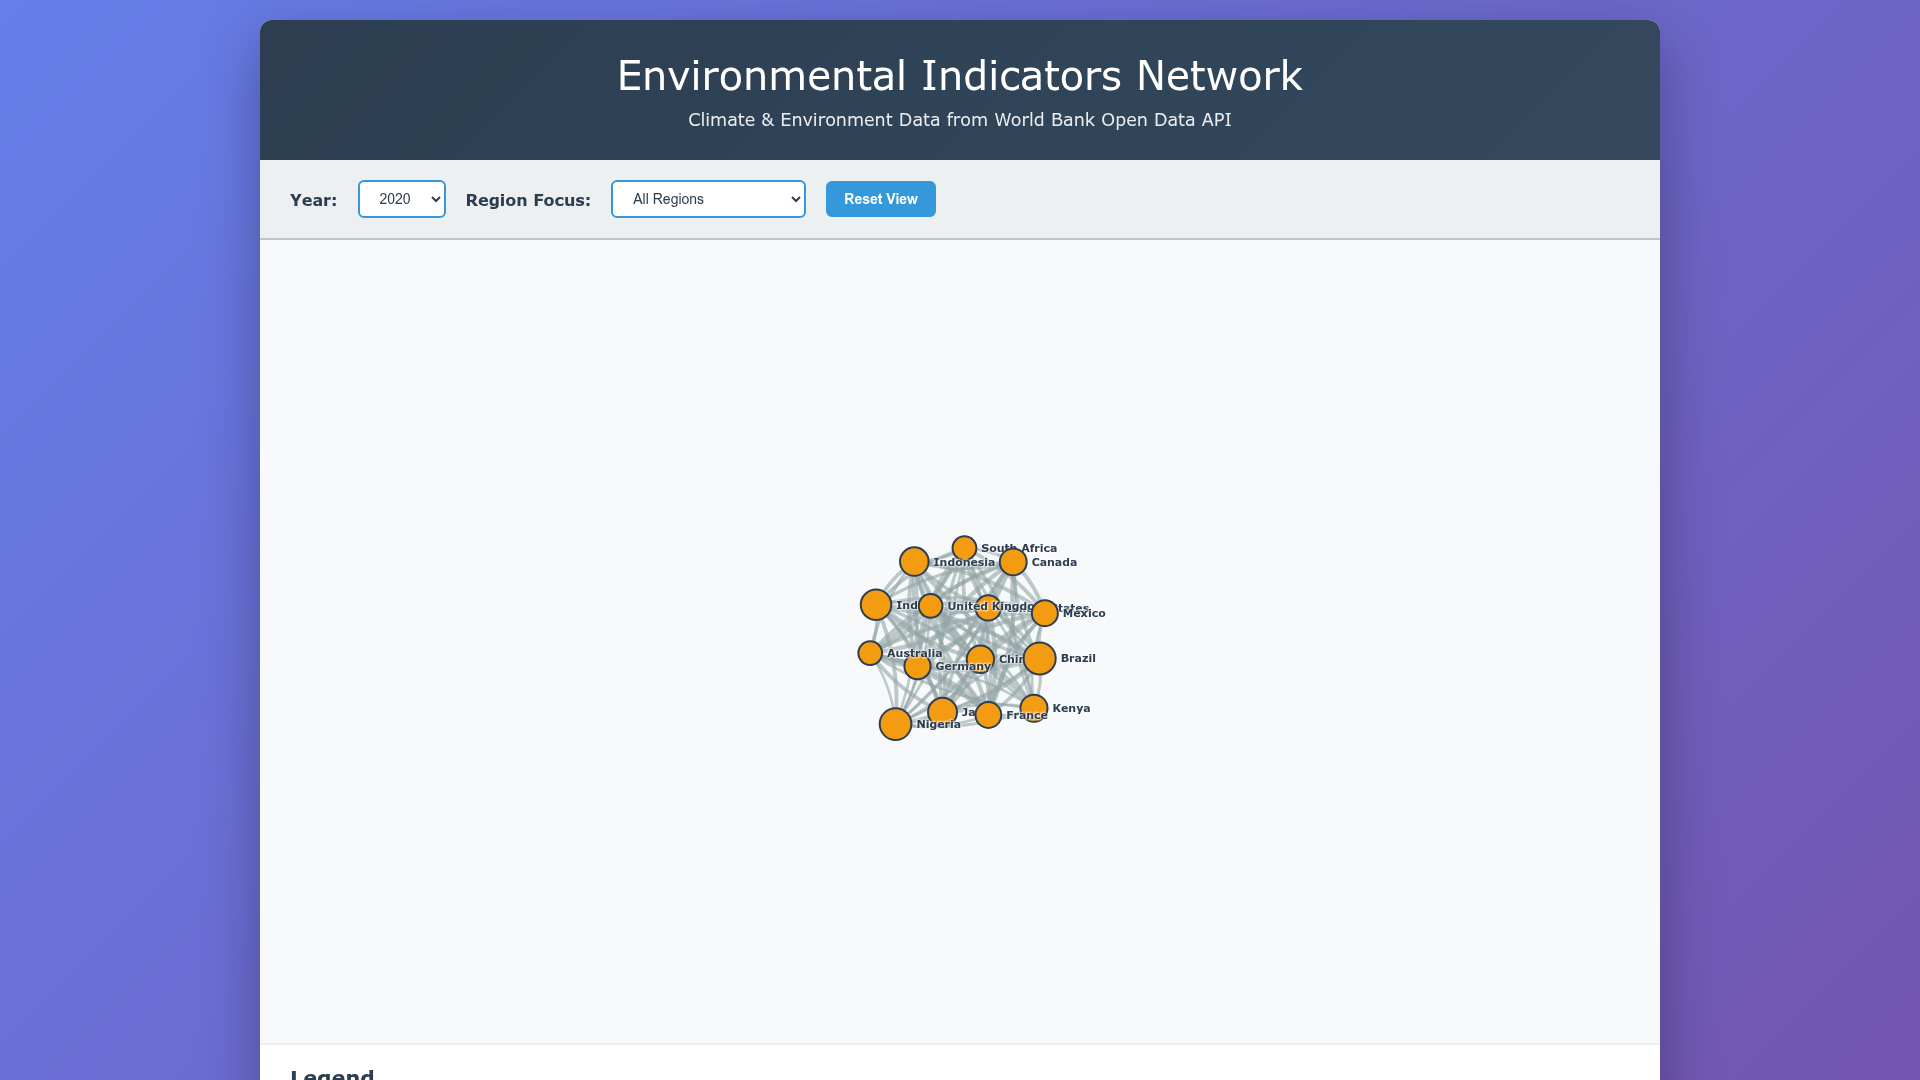Select the Canada node
1920x1080 pixels.
(1013, 562)
